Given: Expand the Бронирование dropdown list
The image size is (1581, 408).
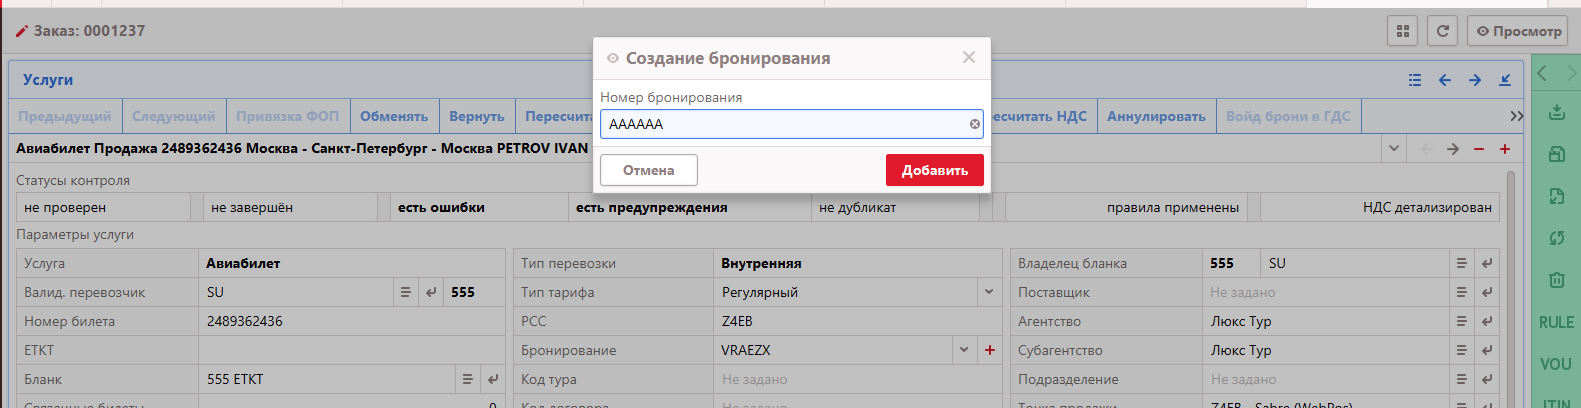Looking at the screenshot, I should 963,350.
